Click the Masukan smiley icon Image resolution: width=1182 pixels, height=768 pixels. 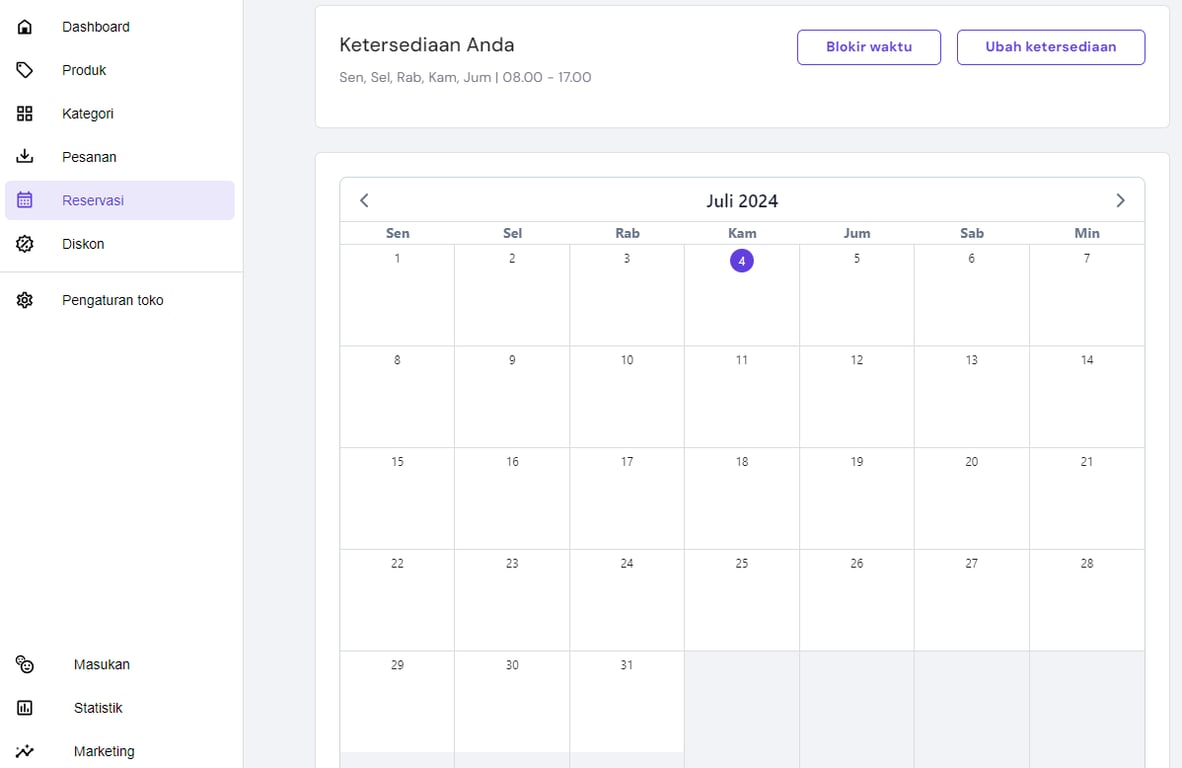click(25, 665)
